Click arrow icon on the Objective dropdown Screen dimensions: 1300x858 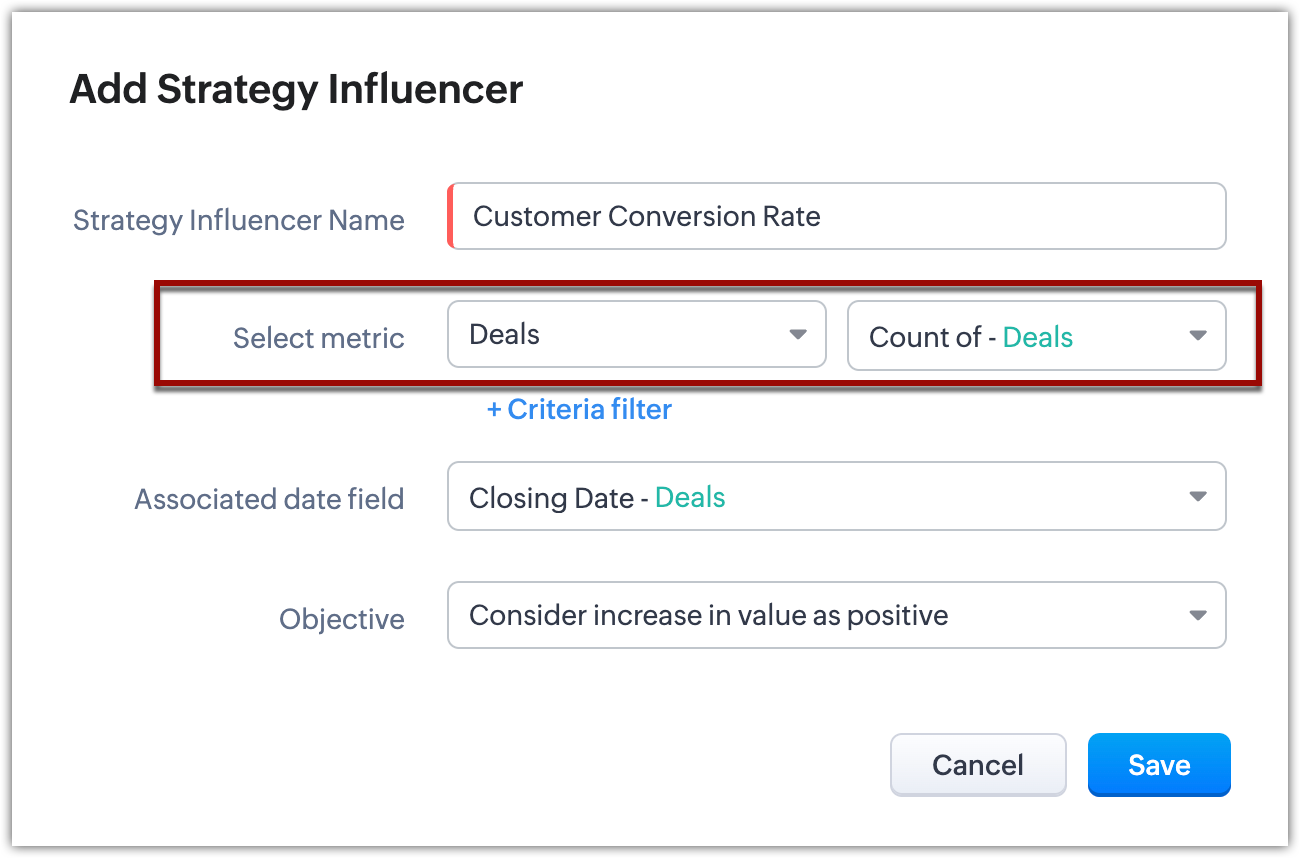(1198, 615)
